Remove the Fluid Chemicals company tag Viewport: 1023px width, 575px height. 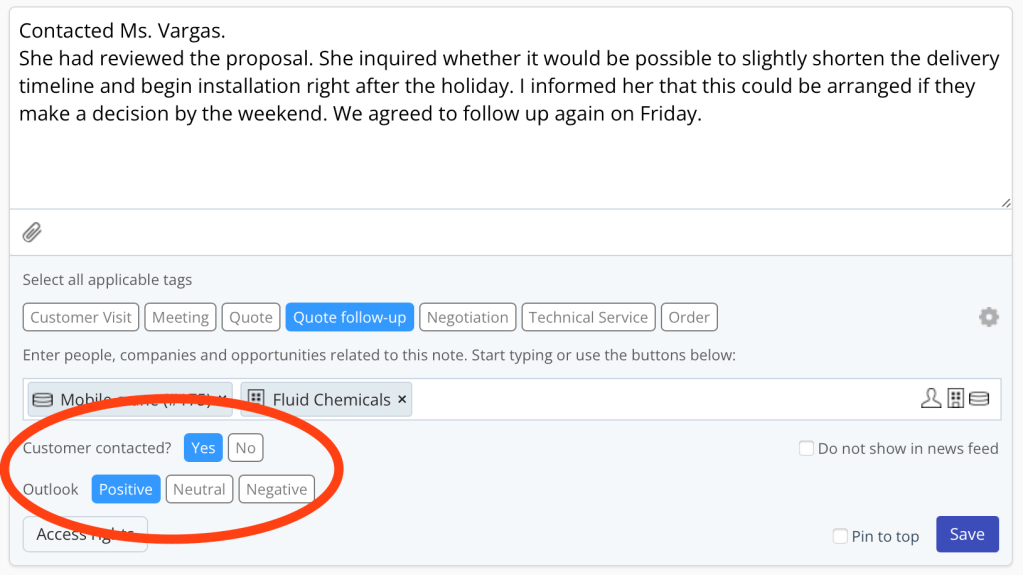pyautogui.click(x=402, y=399)
